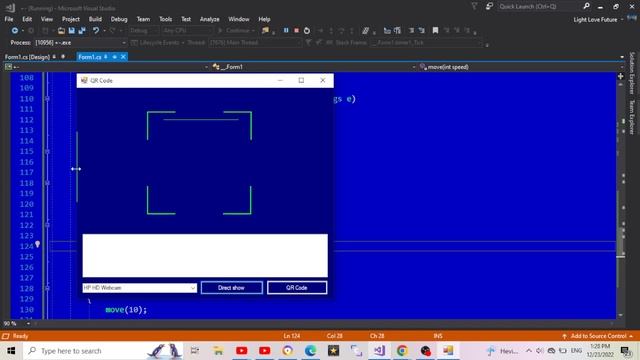The image size is (640, 360).
Task: Click the split editor plus icon
Action: pos(620,76)
